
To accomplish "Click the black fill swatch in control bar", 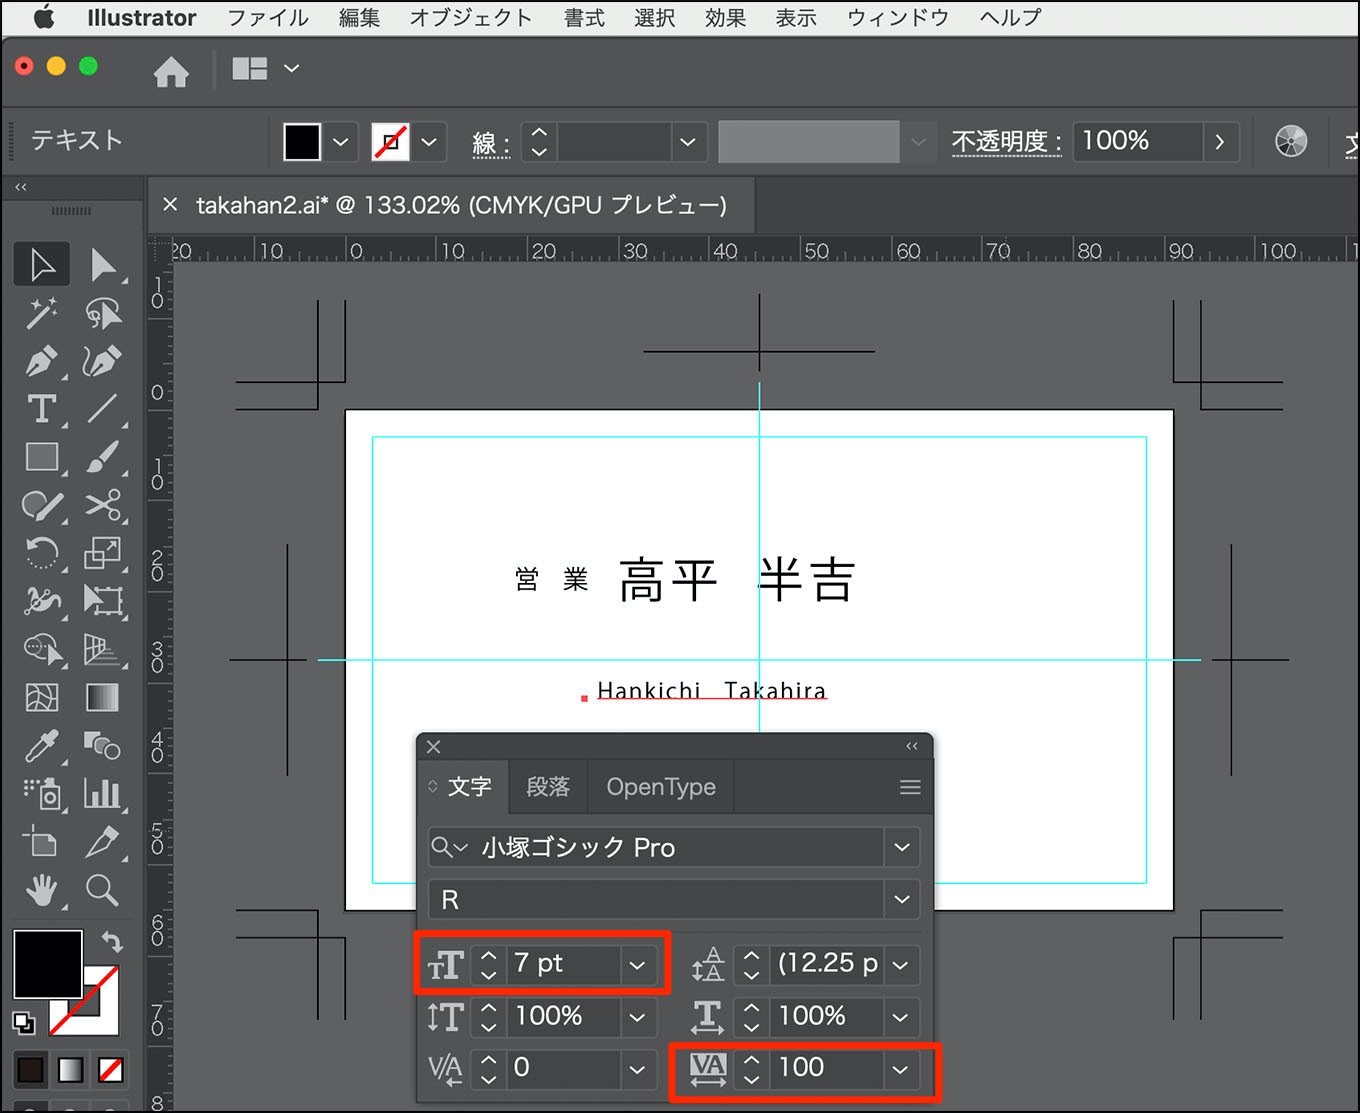I will tap(302, 142).
